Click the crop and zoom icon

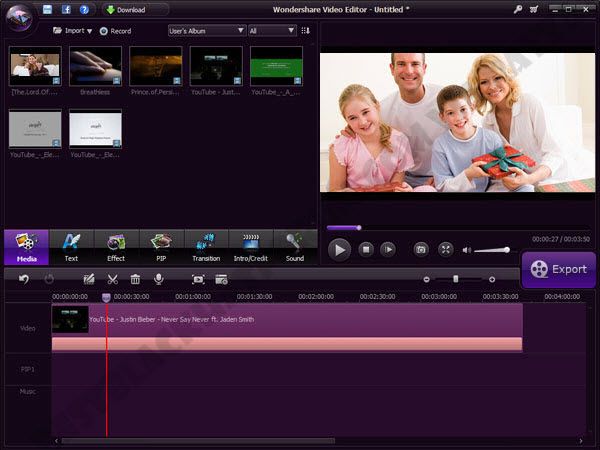coord(198,279)
